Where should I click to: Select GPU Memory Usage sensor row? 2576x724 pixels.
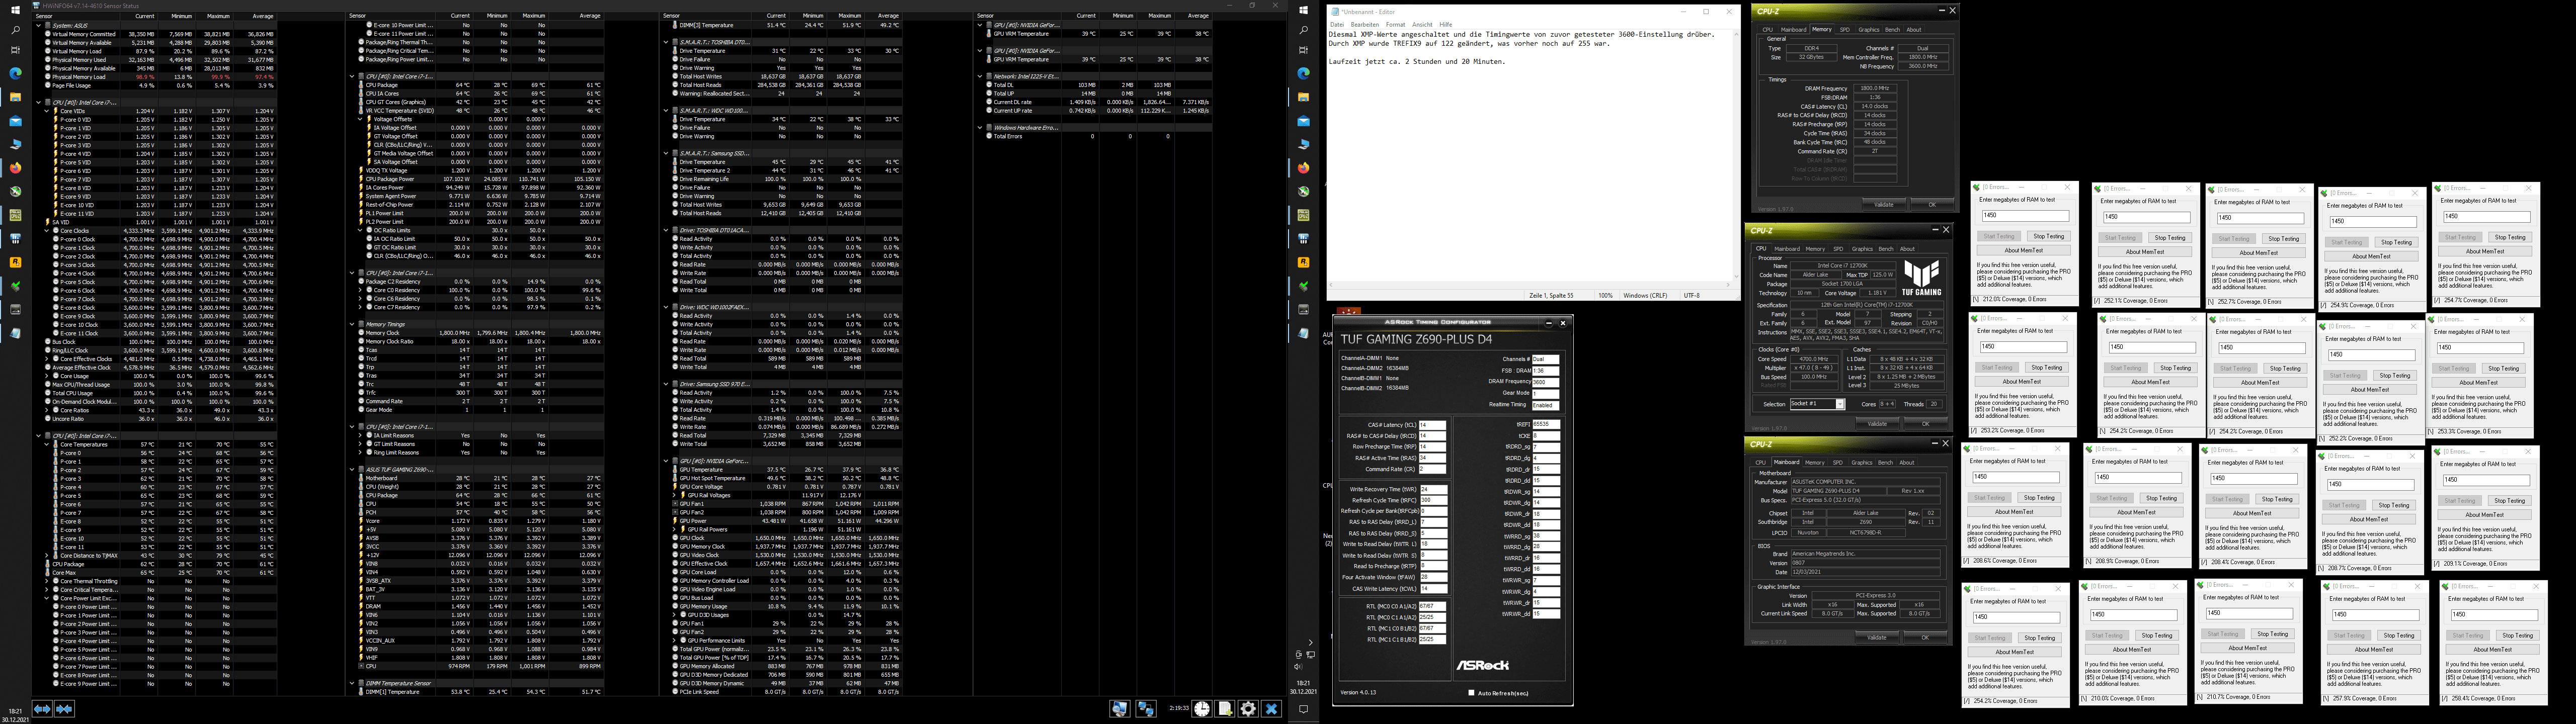click(x=789, y=606)
